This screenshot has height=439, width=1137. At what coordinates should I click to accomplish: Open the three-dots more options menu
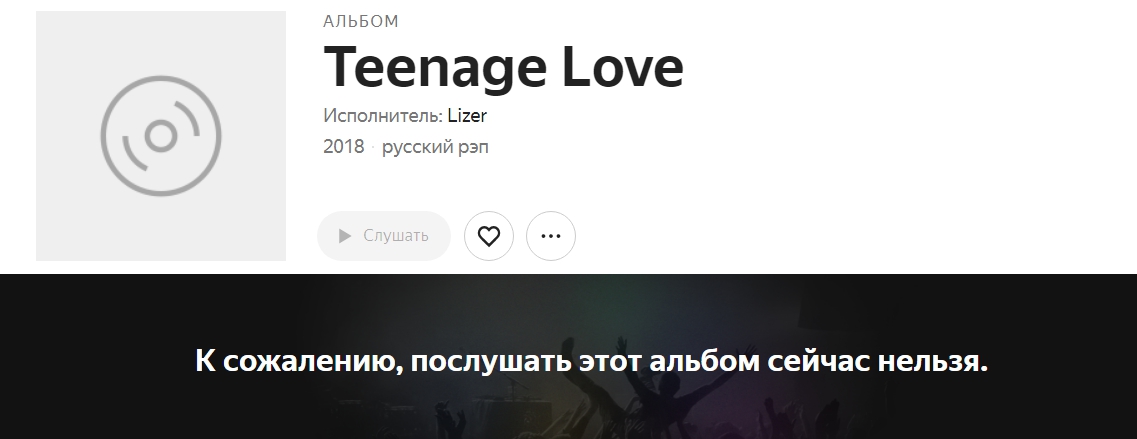[551, 236]
